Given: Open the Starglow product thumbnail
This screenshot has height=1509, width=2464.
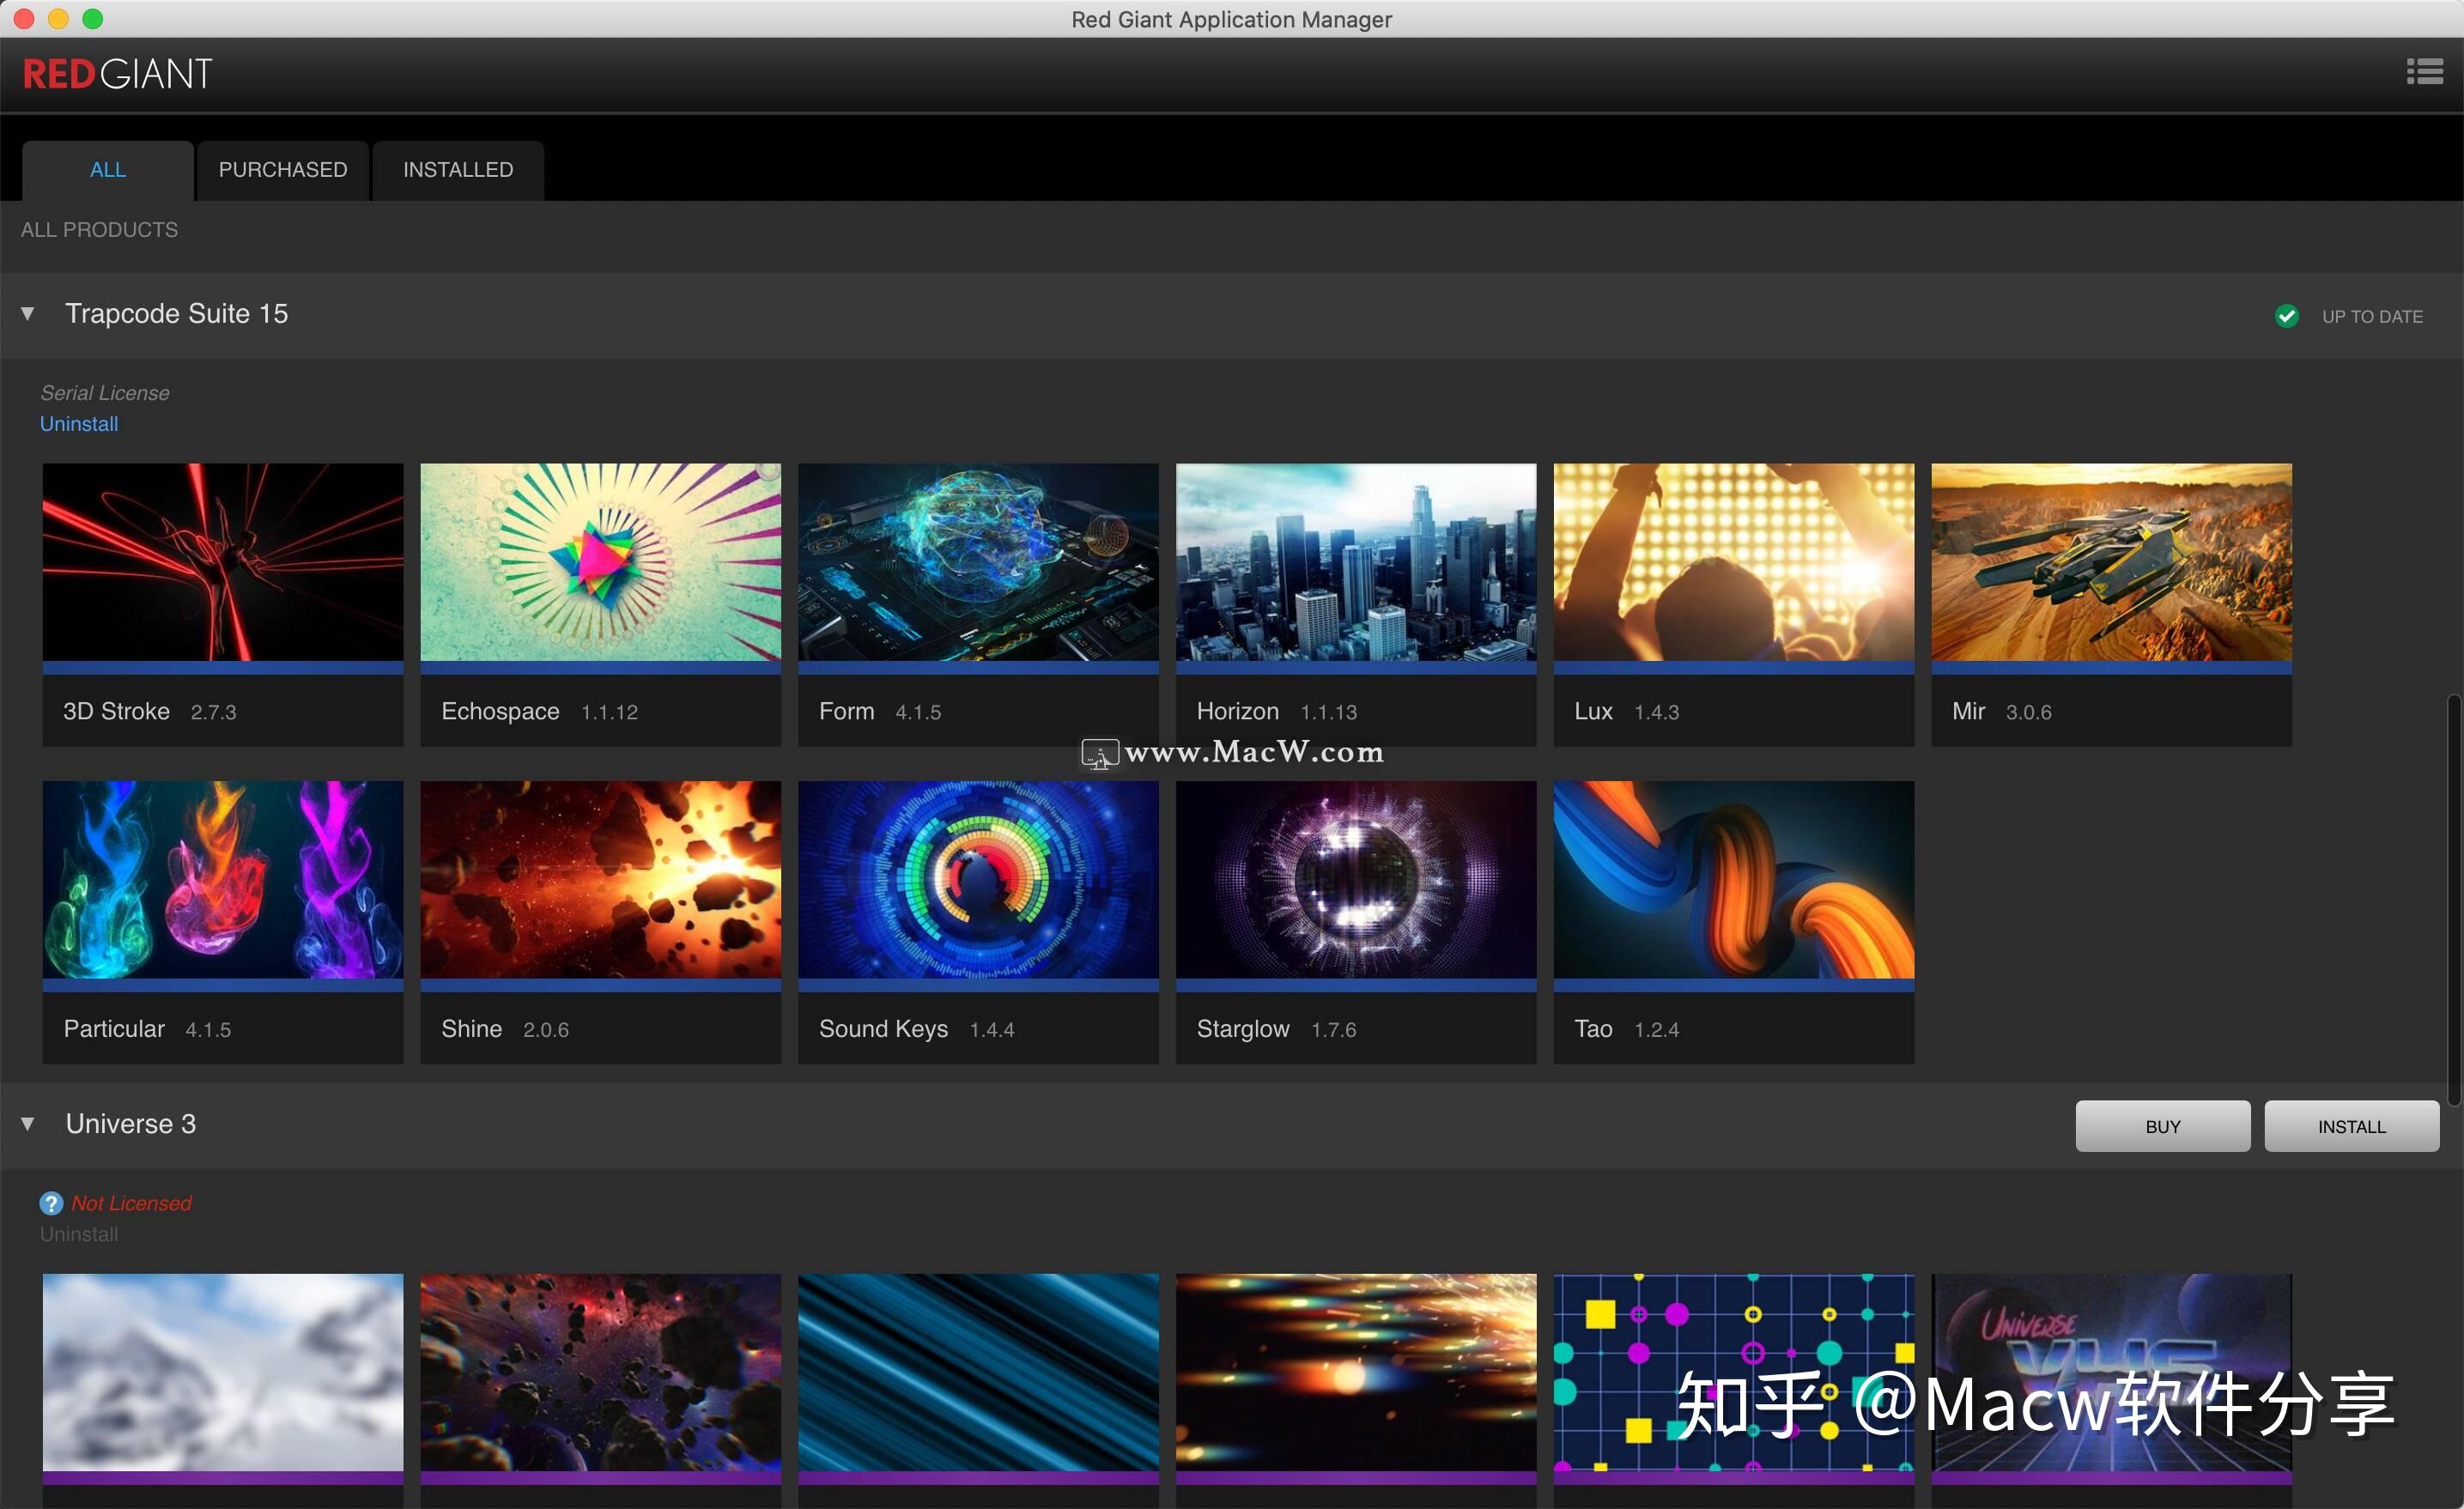Looking at the screenshot, I should pyautogui.click(x=1354, y=880).
